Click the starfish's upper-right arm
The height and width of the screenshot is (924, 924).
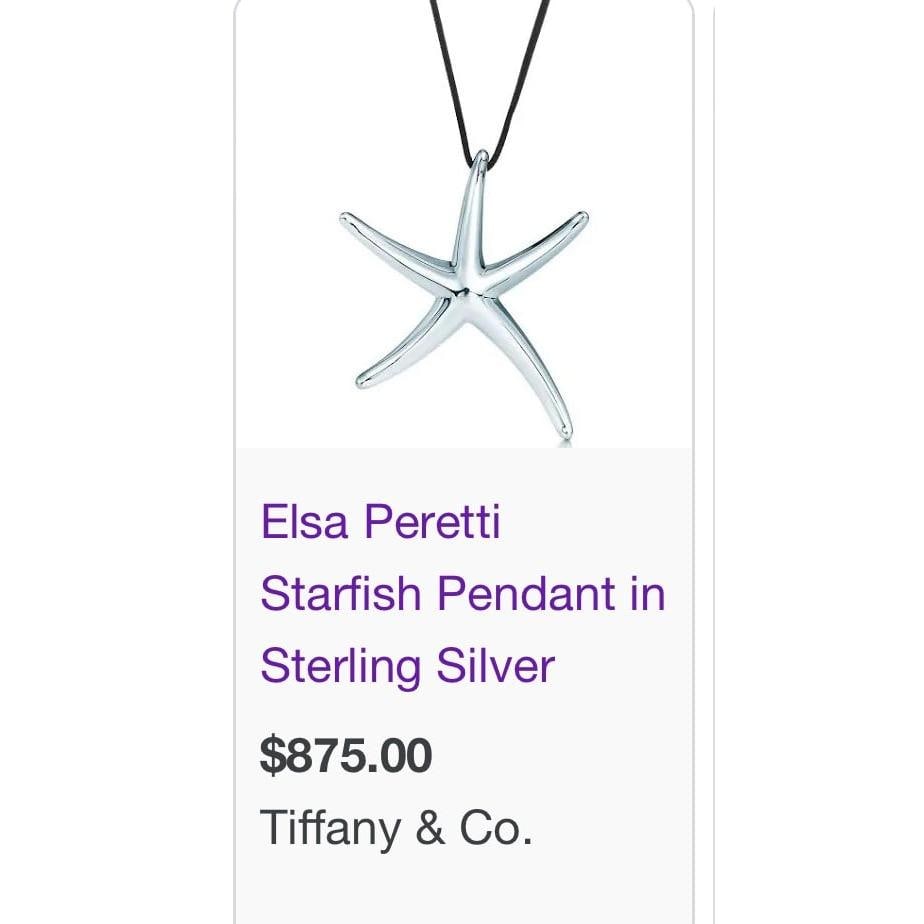pos(533,246)
